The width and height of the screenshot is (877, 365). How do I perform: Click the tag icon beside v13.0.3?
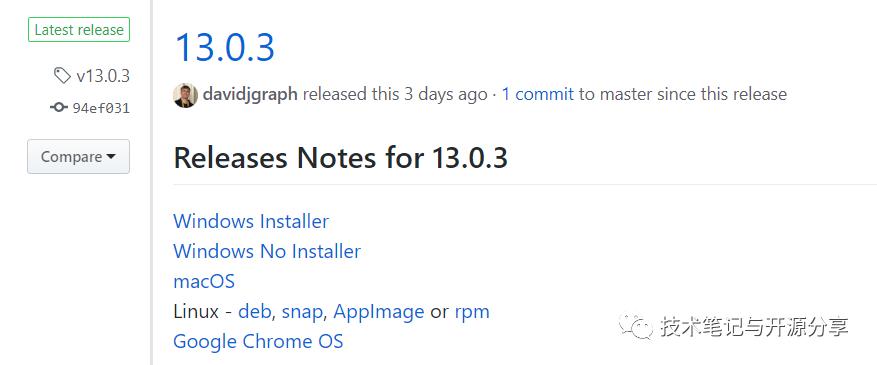[x=62, y=75]
